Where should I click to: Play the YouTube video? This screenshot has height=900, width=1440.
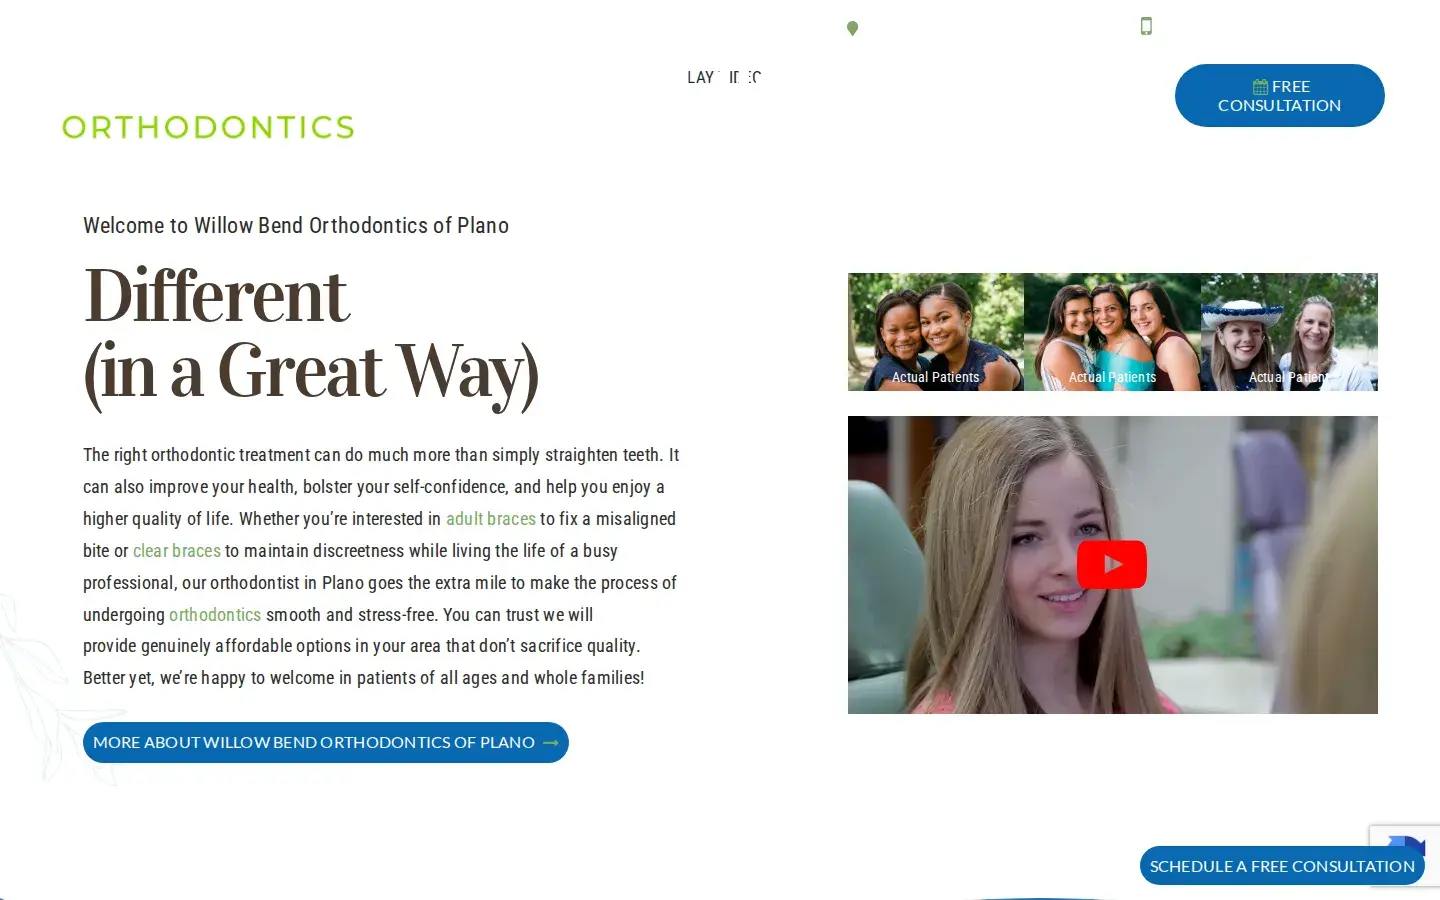(x=1112, y=565)
